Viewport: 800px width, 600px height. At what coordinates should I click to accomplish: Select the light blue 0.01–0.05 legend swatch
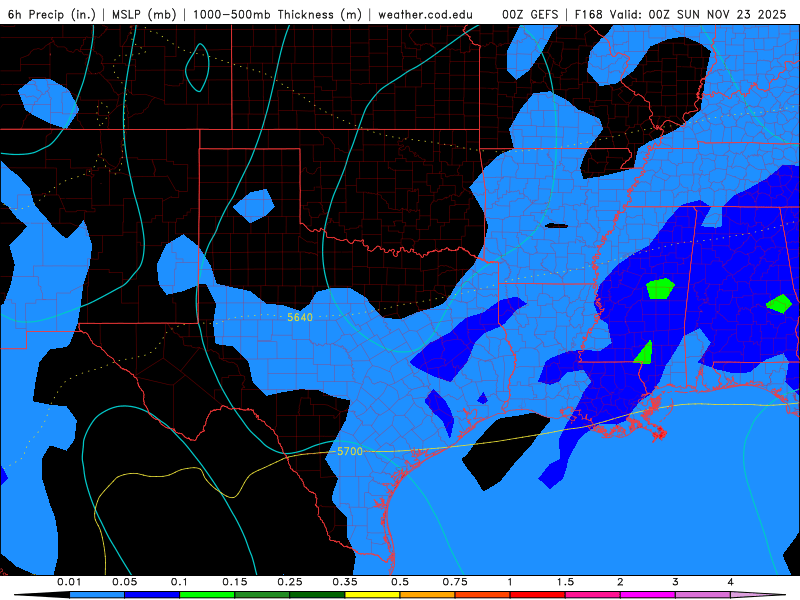click(97, 595)
